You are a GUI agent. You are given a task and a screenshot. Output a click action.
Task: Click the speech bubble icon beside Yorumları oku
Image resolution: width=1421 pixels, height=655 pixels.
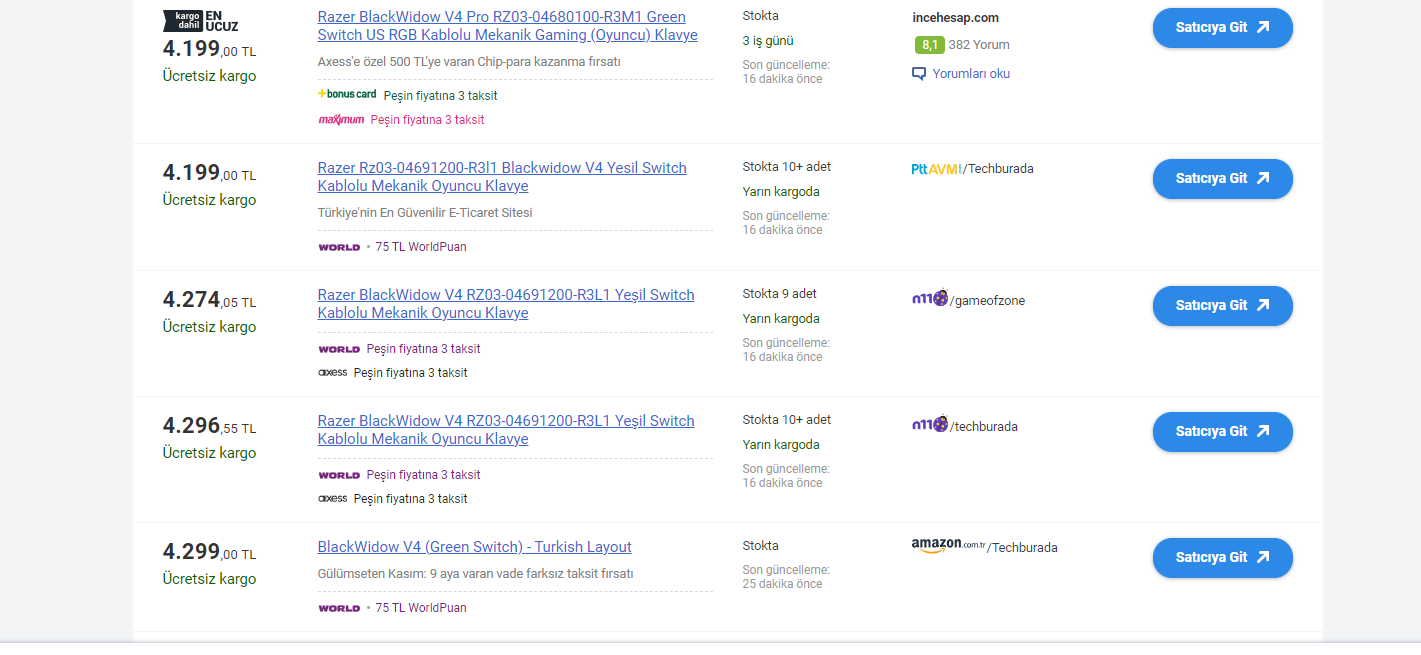pyautogui.click(x=919, y=74)
